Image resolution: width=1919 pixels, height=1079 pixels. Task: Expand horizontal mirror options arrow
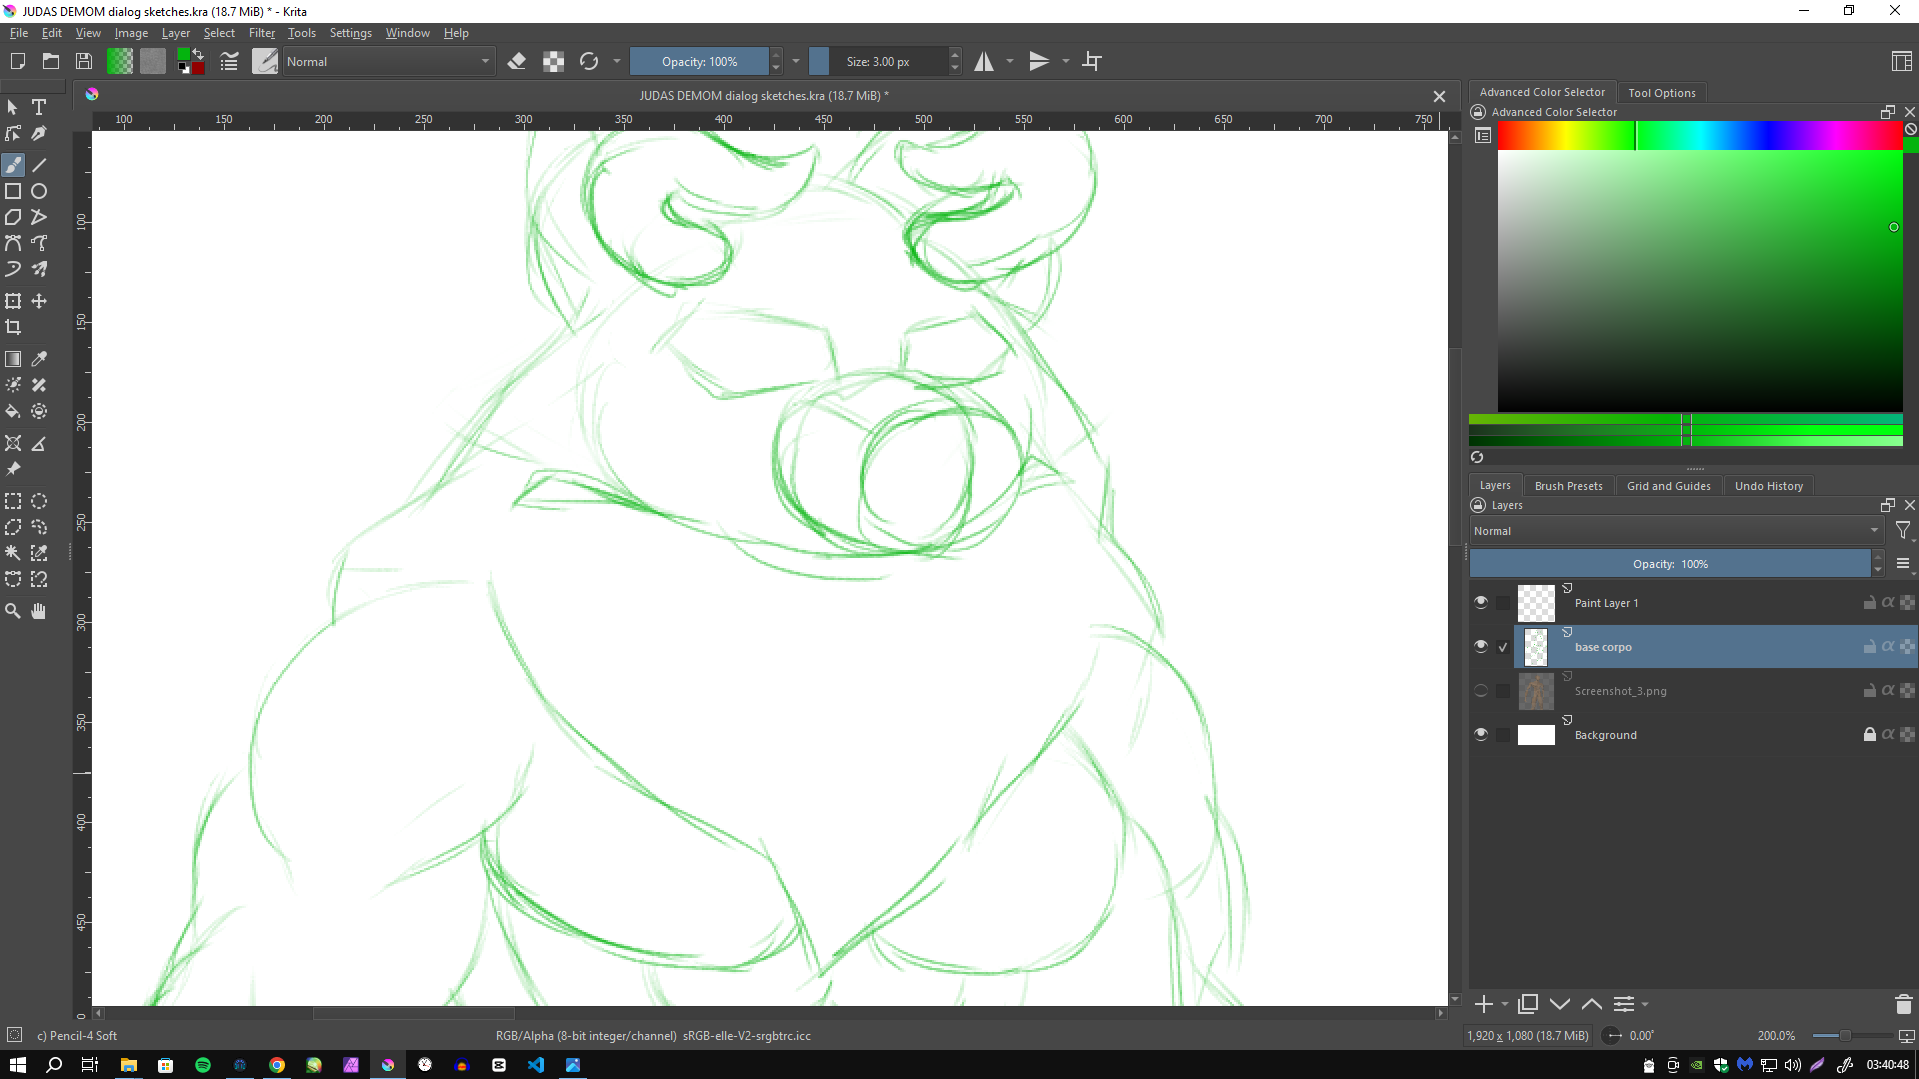[x=1010, y=61]
